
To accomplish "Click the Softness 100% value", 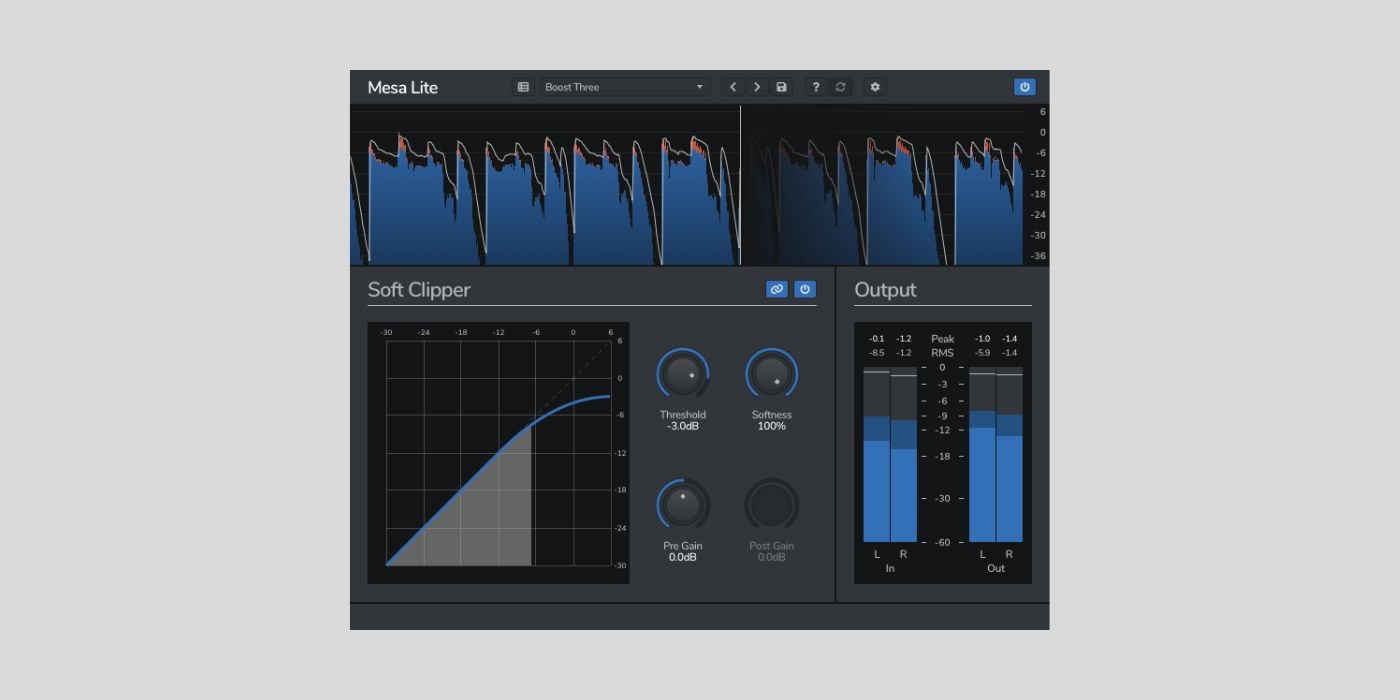I will (x=771, y=427).
